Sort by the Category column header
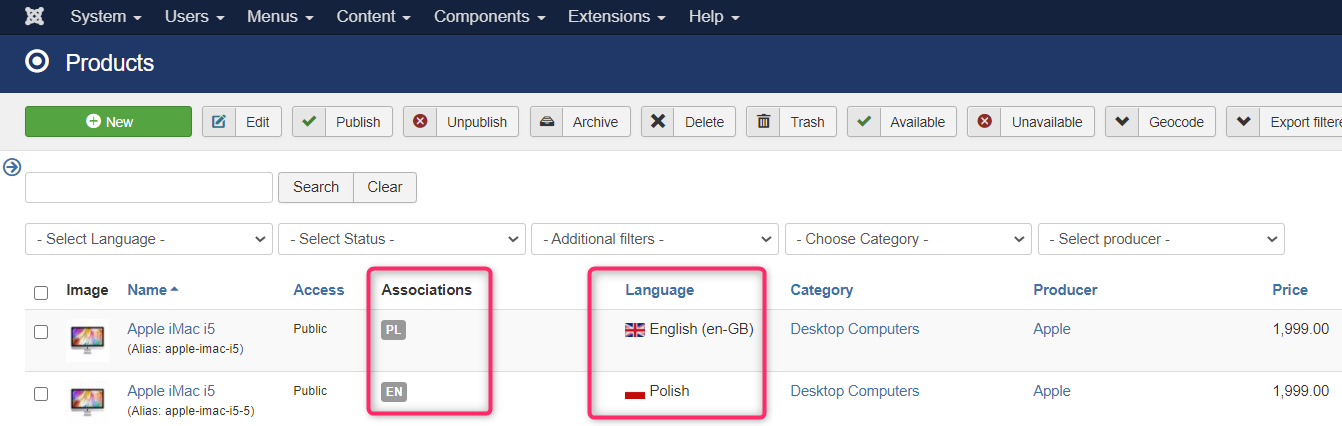 (x=822, y=290)
